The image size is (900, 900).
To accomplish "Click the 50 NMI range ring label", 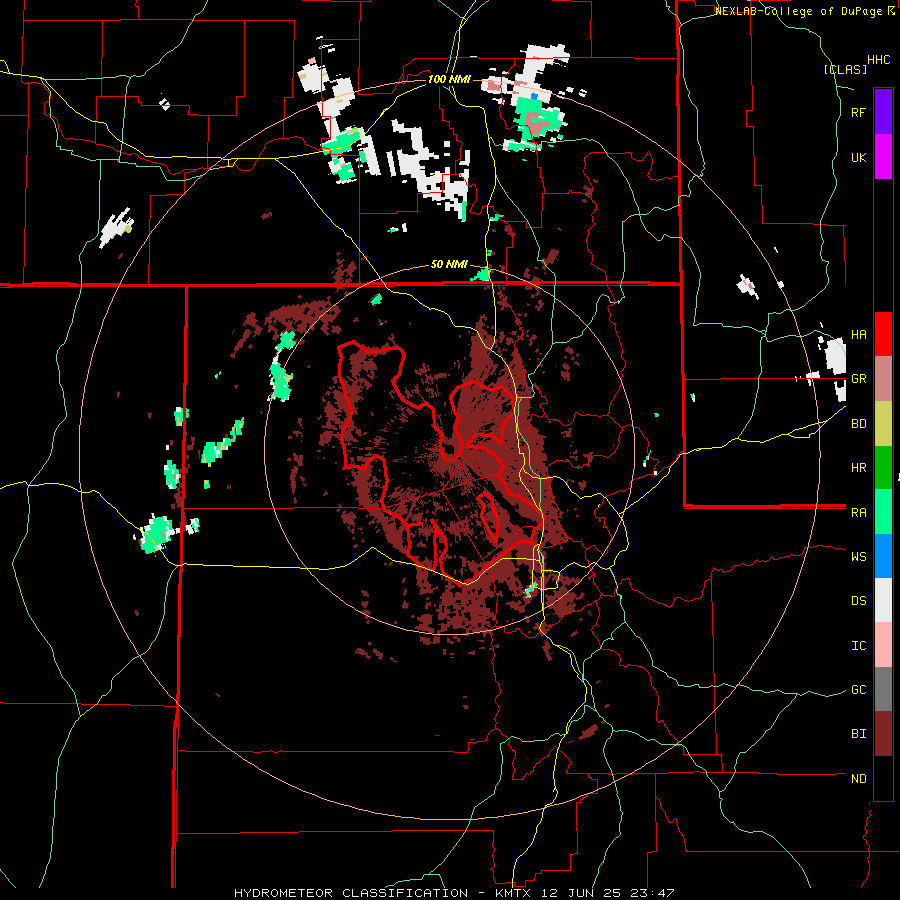I will coord(449,265).
